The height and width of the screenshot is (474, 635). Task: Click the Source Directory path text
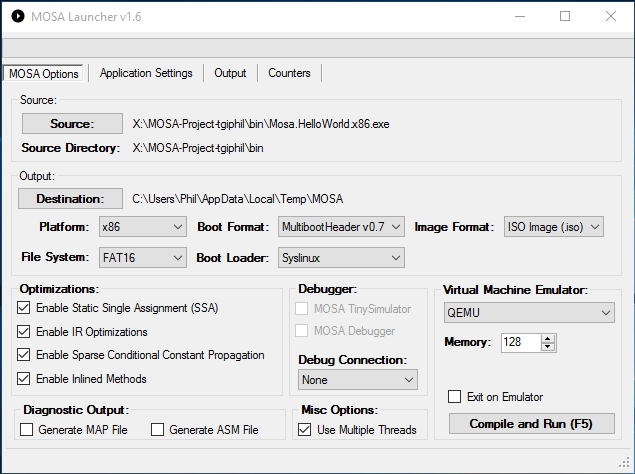pyautogui.click(x=198, y=148)
